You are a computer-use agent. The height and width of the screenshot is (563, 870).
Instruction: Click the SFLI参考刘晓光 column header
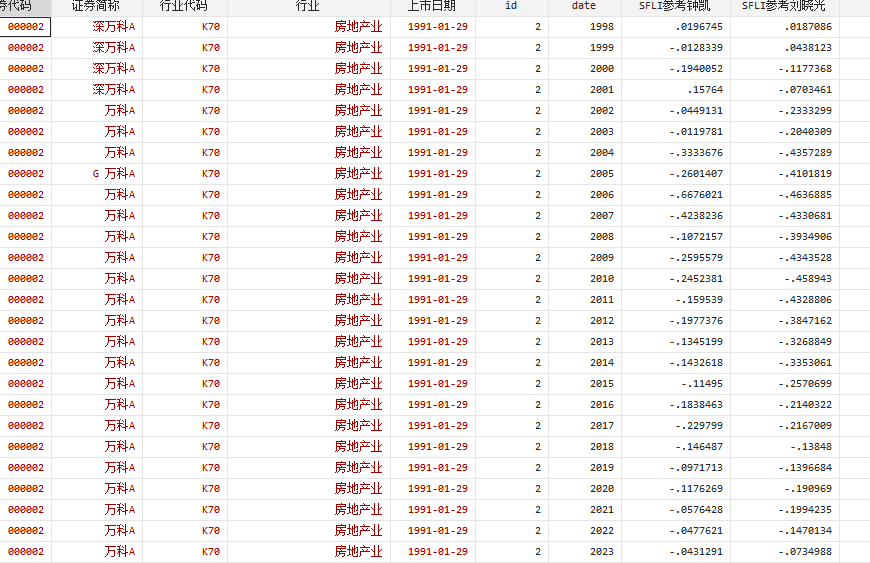[783, 6]
